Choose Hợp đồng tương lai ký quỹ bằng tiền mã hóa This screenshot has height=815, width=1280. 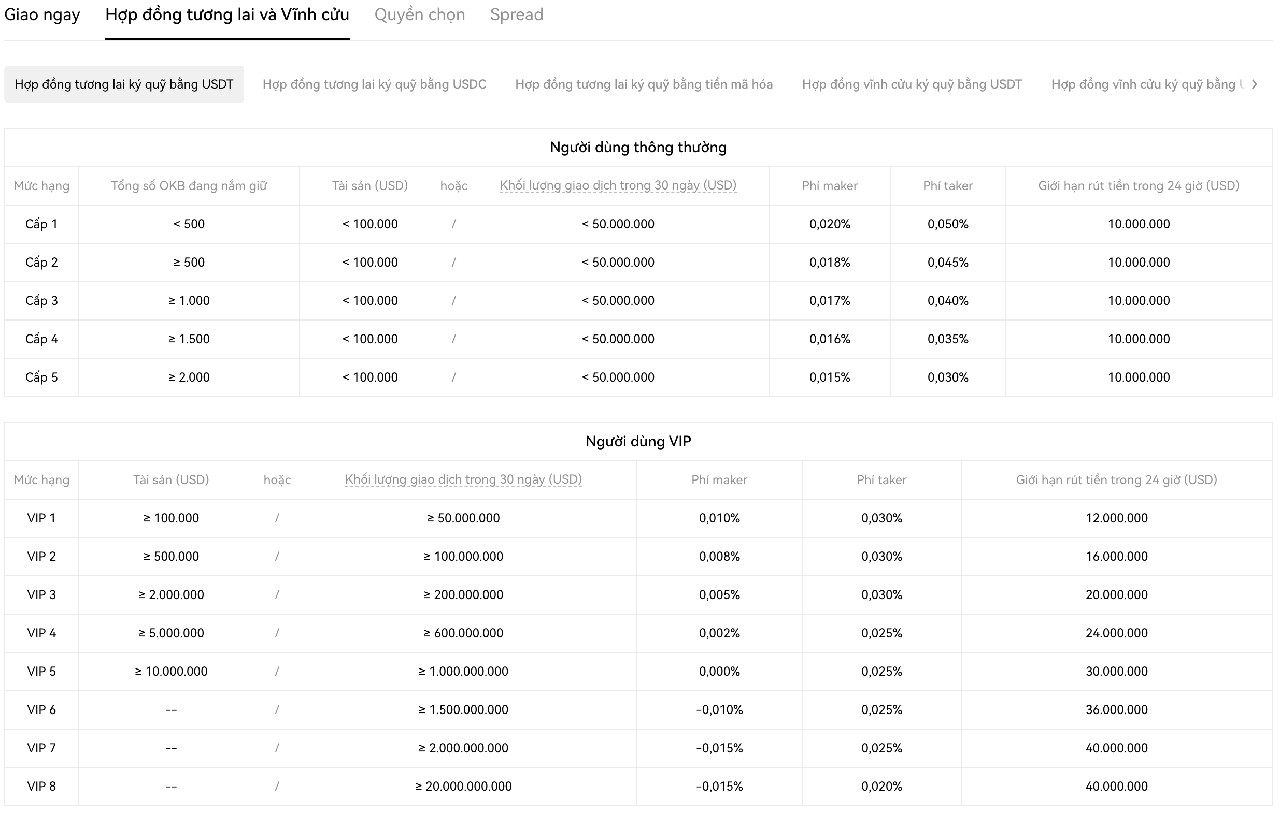pyautogui.click(x=642, y=84)
